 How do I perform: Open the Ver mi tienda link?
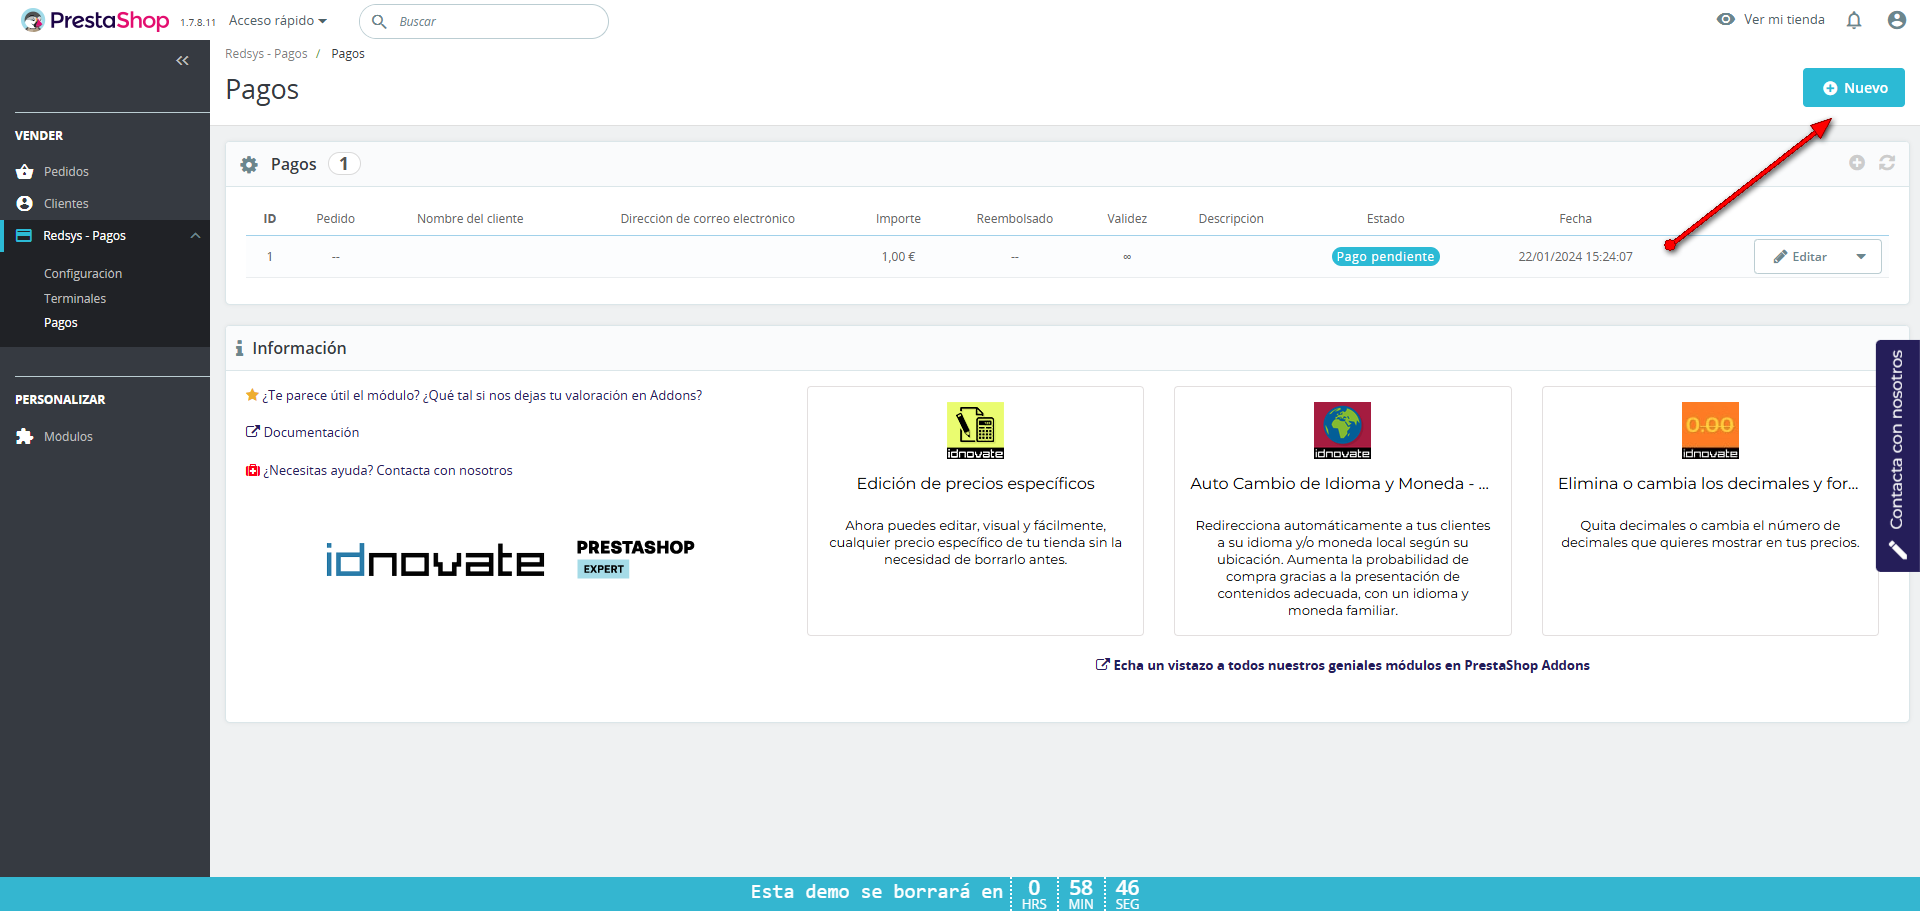(1784, 20)
